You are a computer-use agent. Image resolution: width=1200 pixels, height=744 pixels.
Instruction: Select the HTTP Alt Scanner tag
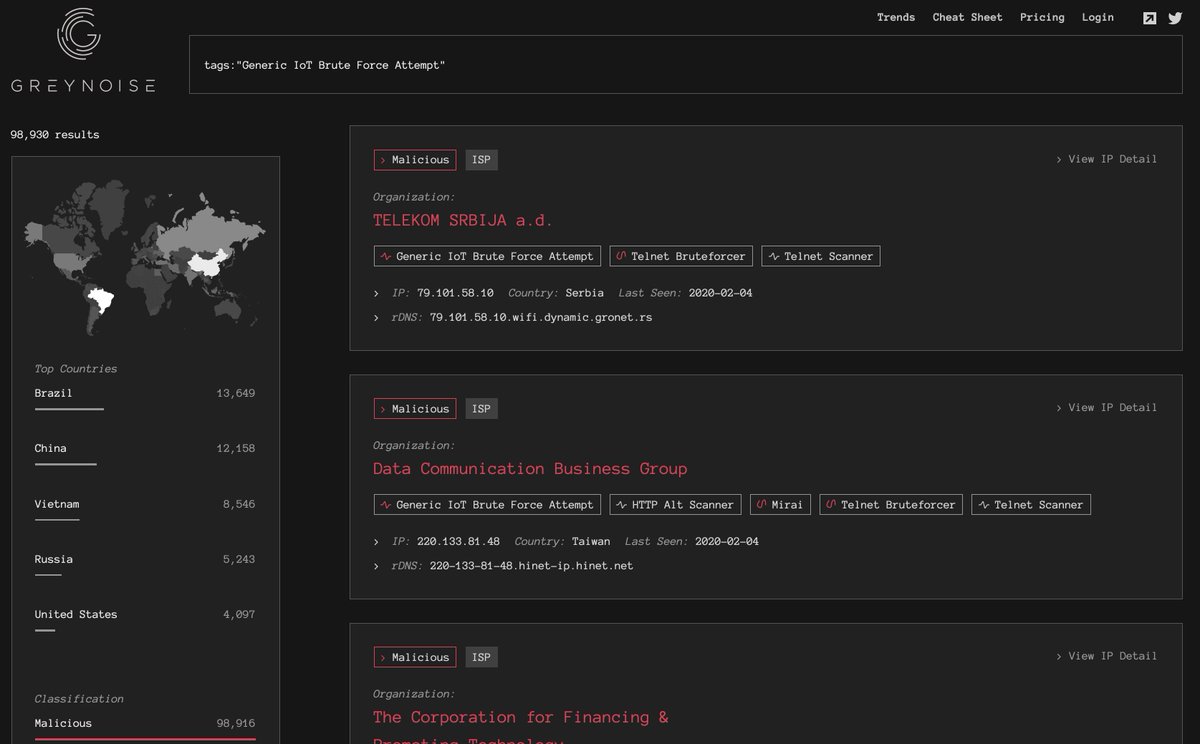pyautogui.click(x=675, y=505)
